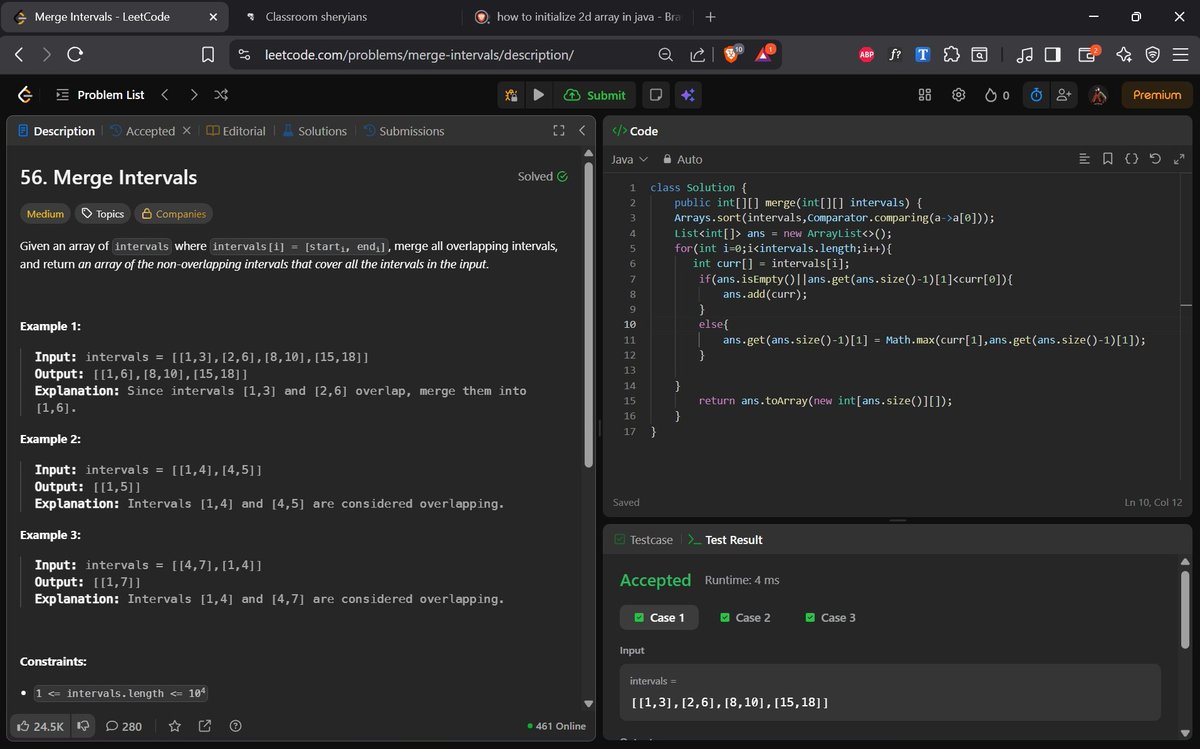Close the Accepted tab
This screenshot has width=1200, height=749.
point(186,131)
